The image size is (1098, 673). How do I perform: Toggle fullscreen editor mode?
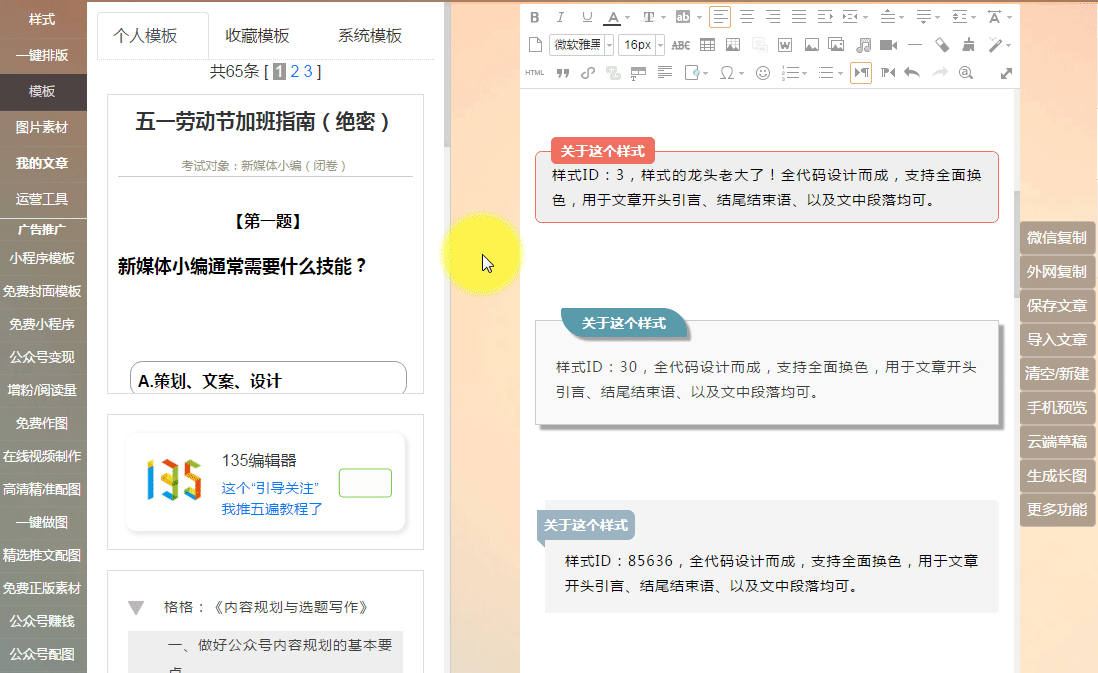(1006, 73)
